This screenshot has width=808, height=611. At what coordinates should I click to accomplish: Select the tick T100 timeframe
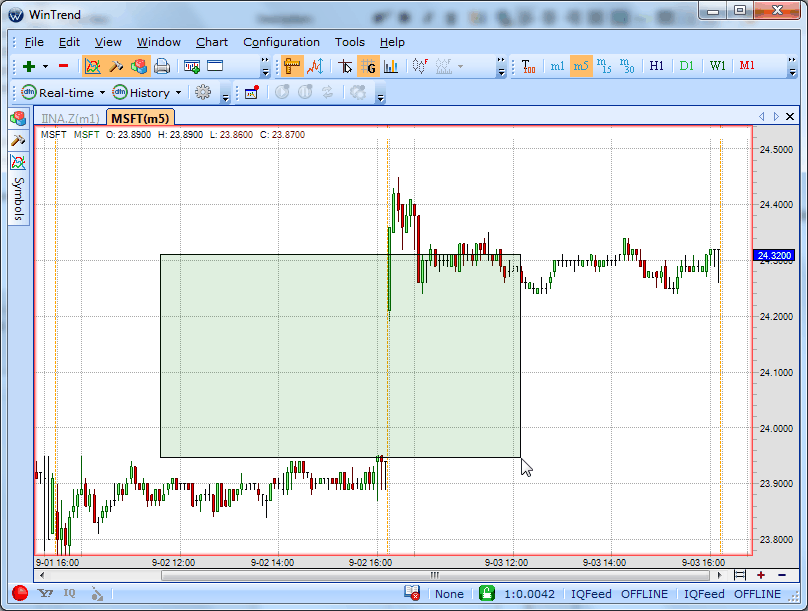(x=528, y=66)
